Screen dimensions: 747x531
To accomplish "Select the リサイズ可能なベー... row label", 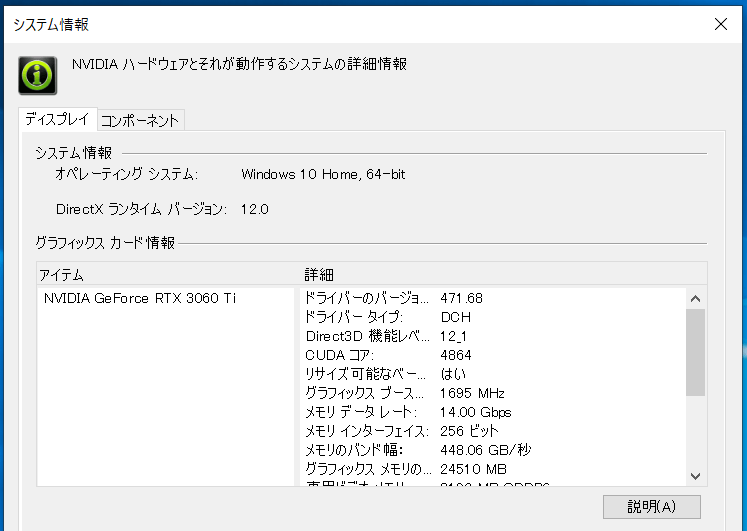I will point(365,374).
